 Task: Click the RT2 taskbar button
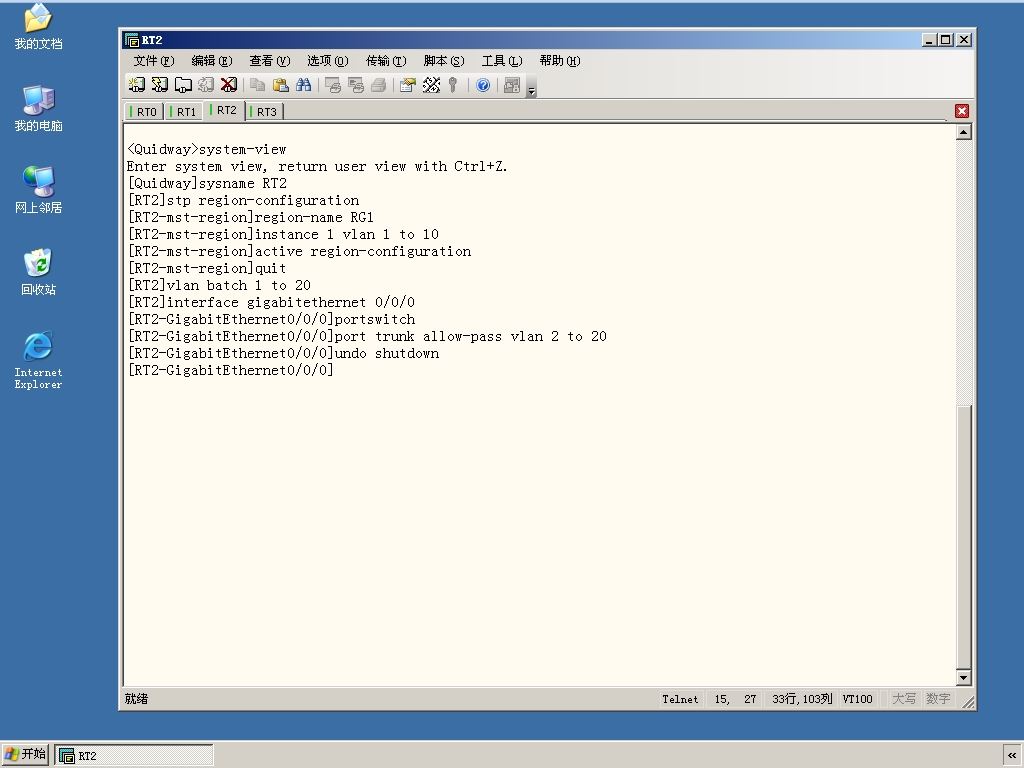[x=134, y=756]
